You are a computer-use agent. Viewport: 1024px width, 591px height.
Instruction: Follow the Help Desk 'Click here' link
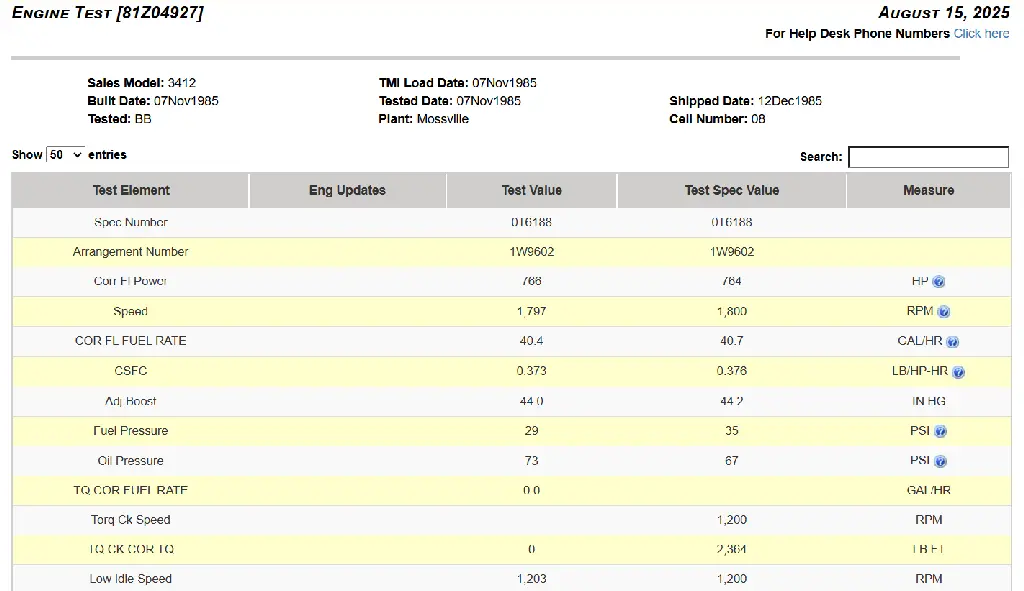pos(981,34)
